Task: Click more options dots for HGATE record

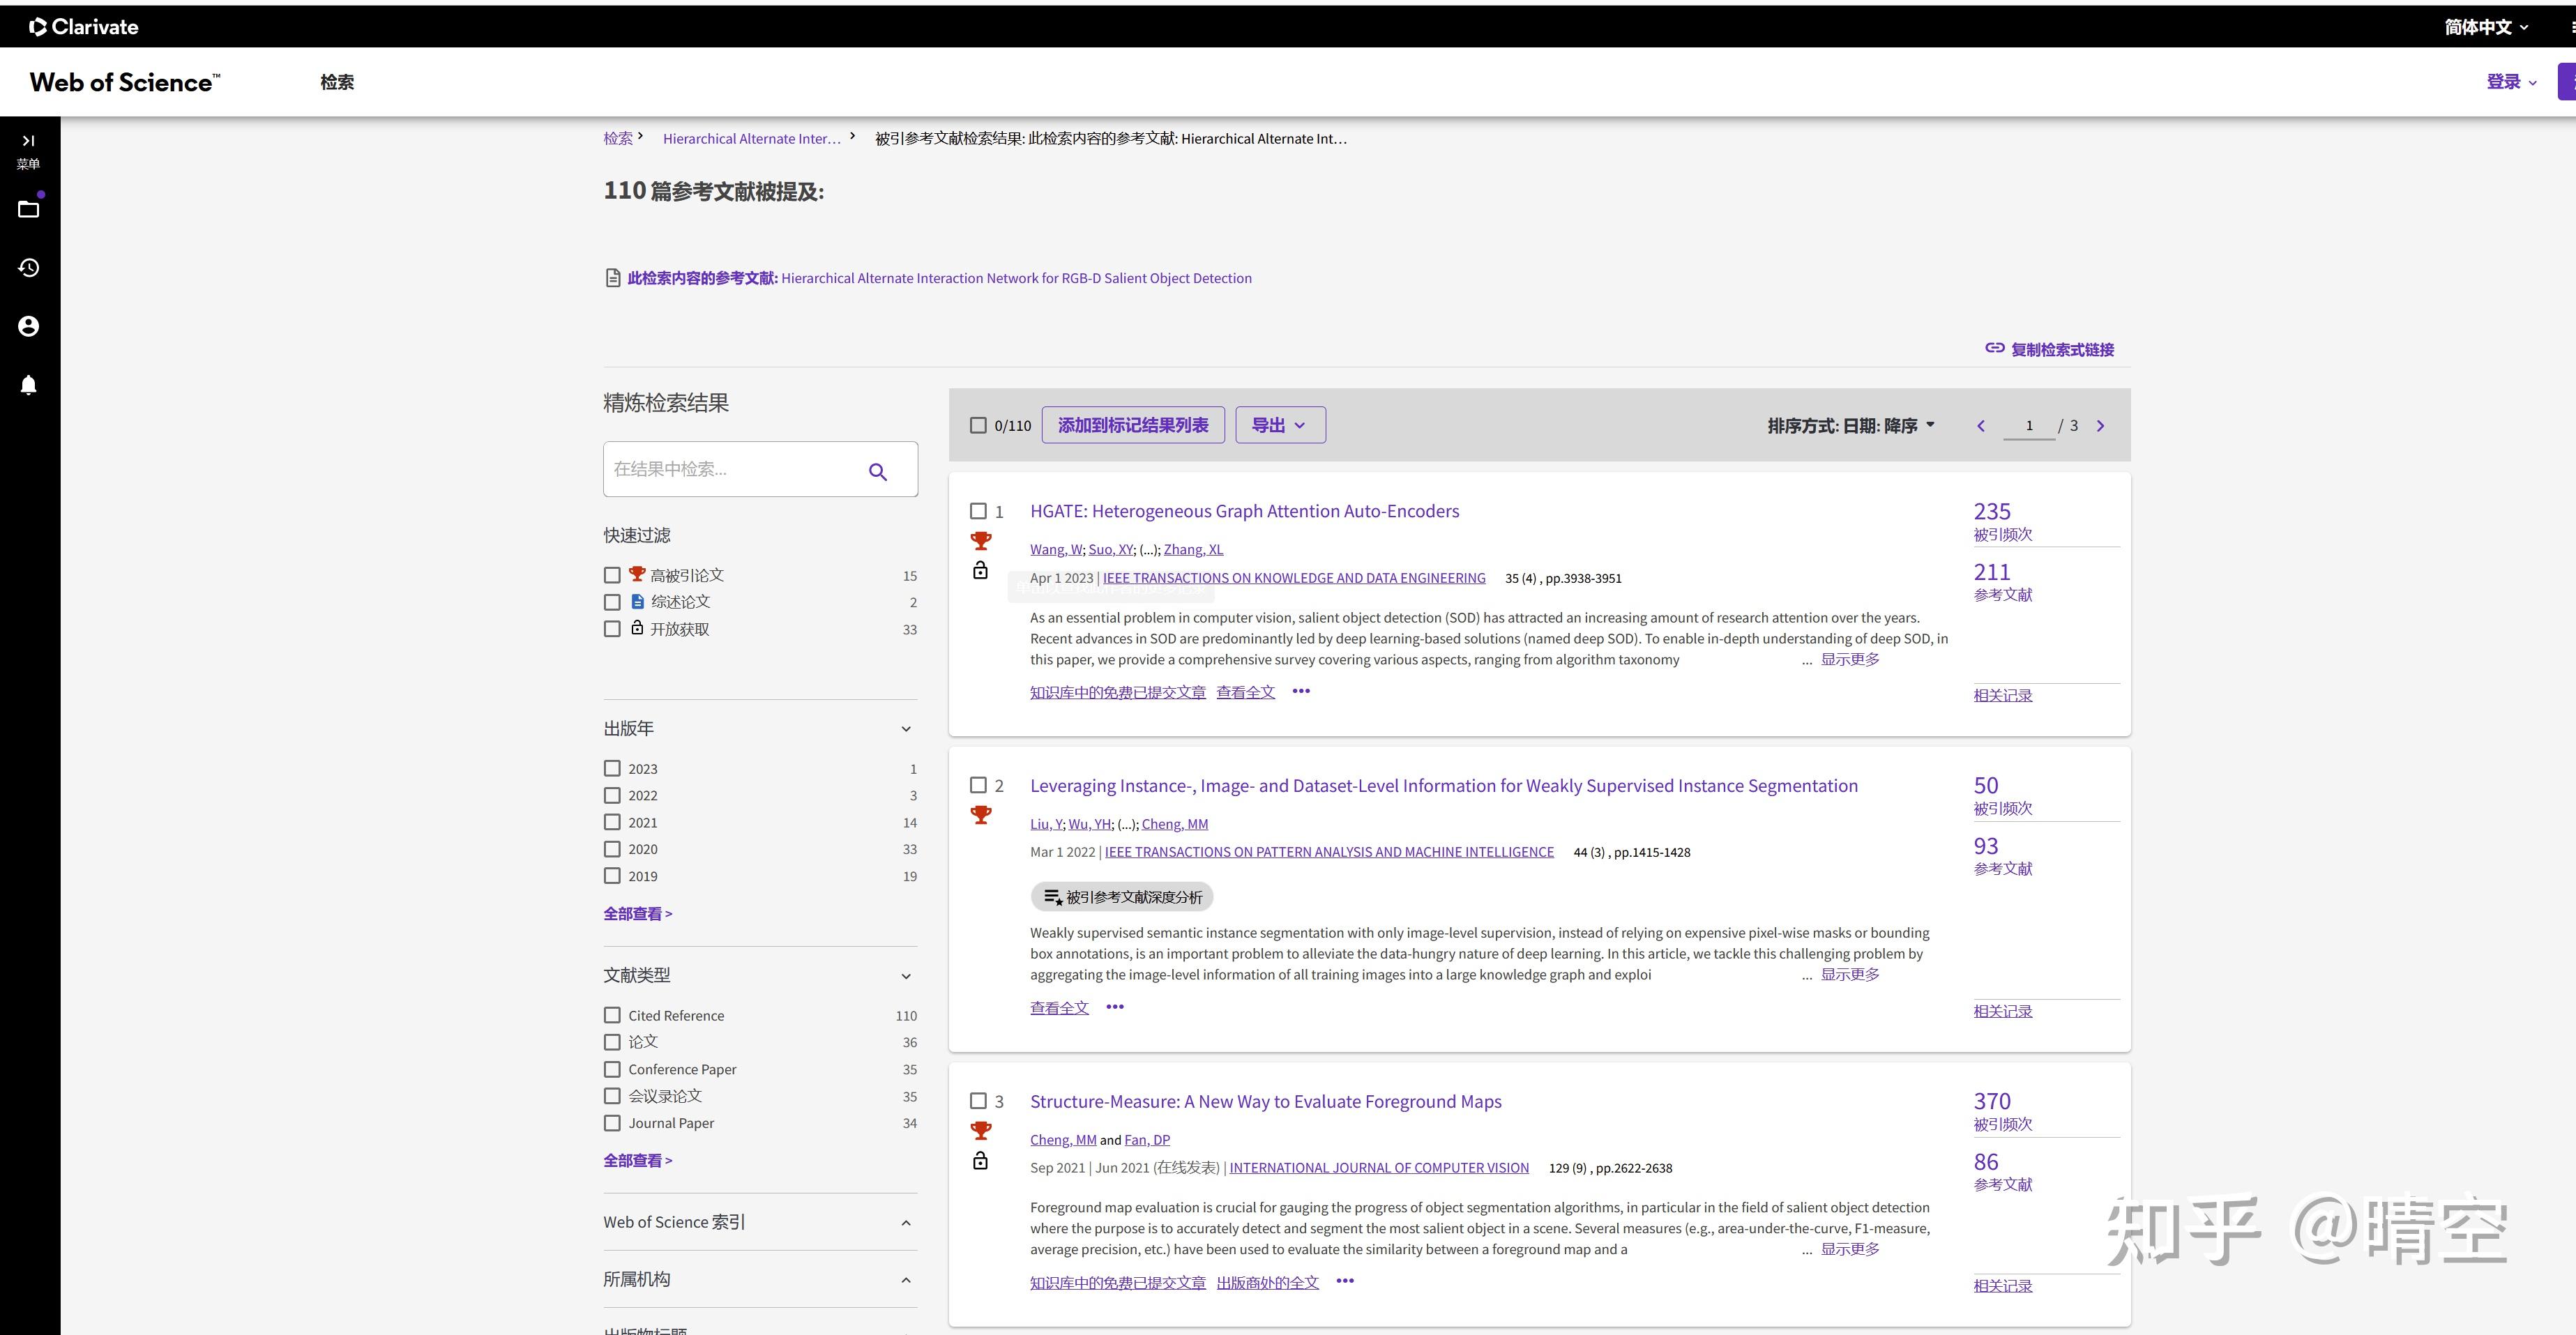Action: 1300,691
